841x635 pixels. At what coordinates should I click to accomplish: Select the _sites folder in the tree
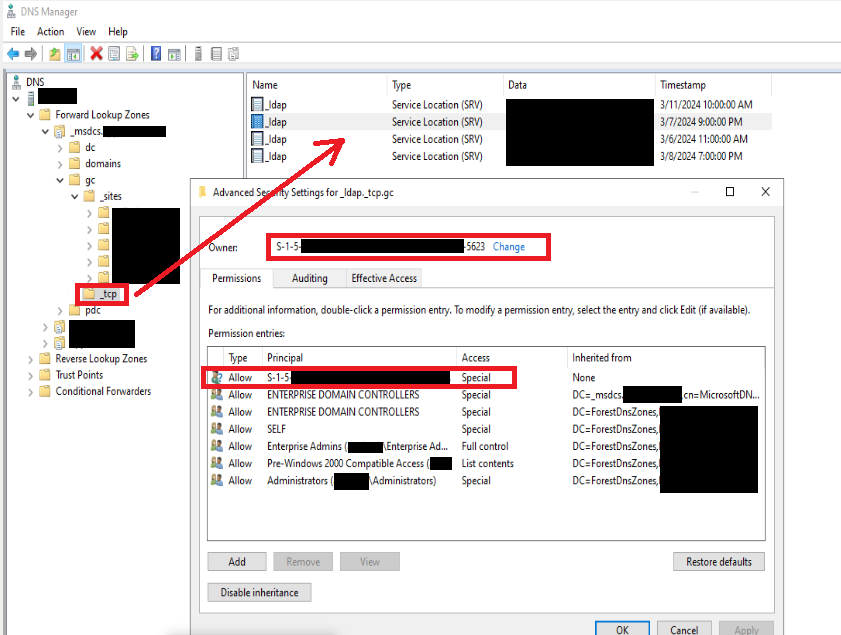[110, 196]
